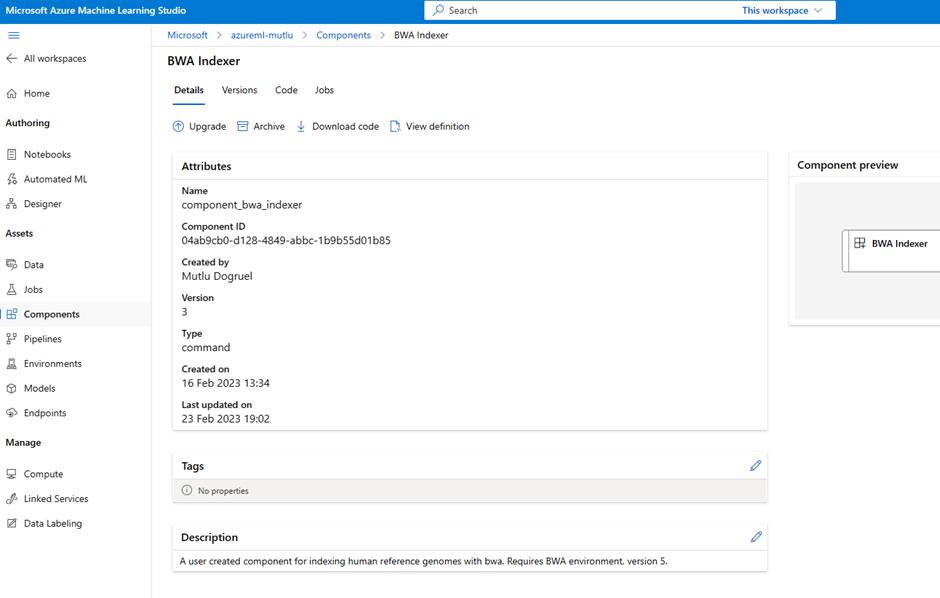Select the BWA Indexer preview node
This screenshot has width=940, height=598.
coord(891,250)
